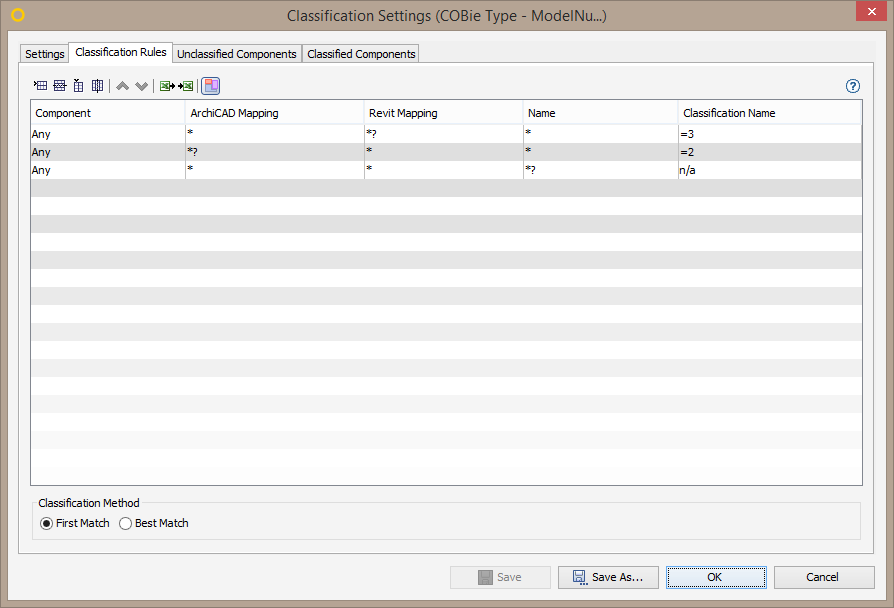Open the Unclassified Components tab
894x608 pixels.
point(236,53)
